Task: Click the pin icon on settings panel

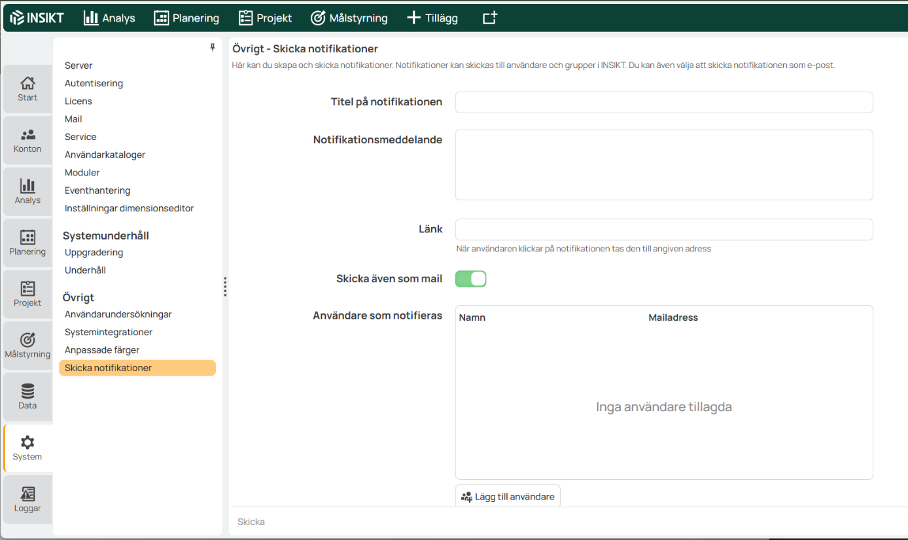Action: (x=212, y=48)
